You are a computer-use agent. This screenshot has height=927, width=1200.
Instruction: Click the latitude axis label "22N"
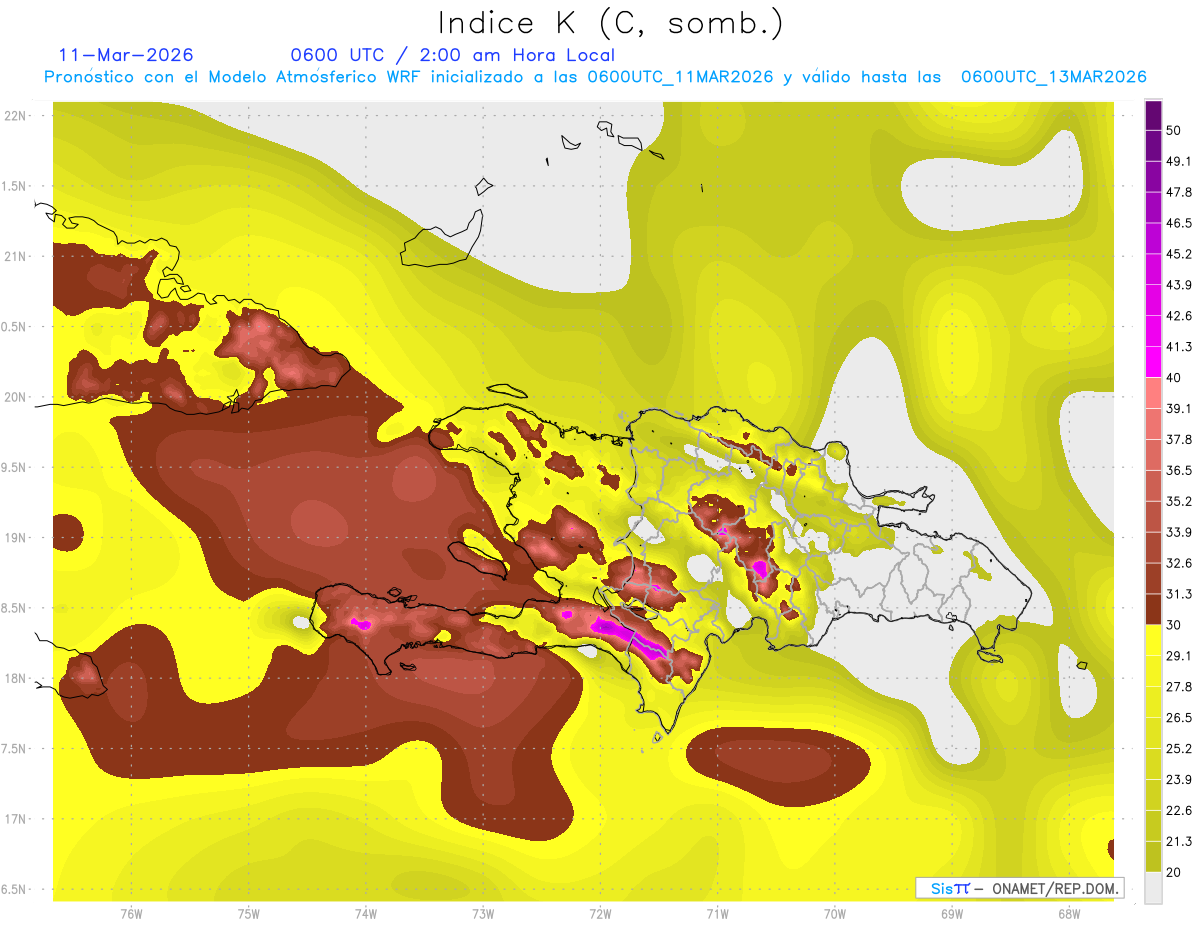tap(16, 115)
